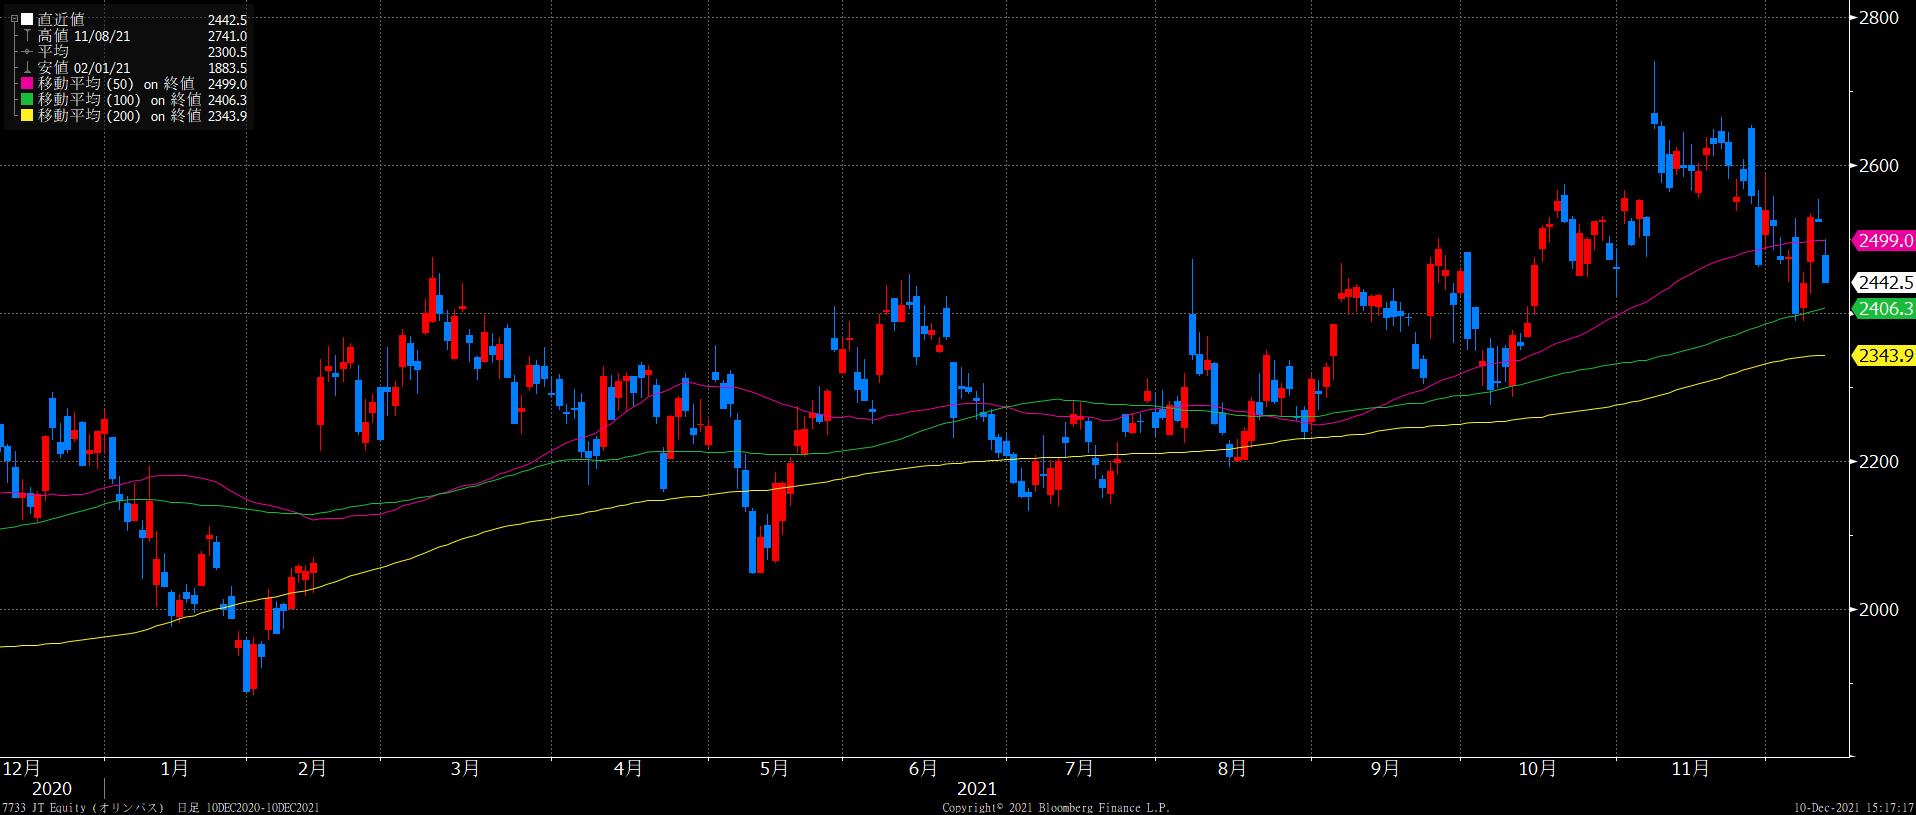Click the 11月 label on time axis

tap(1690, 769)
